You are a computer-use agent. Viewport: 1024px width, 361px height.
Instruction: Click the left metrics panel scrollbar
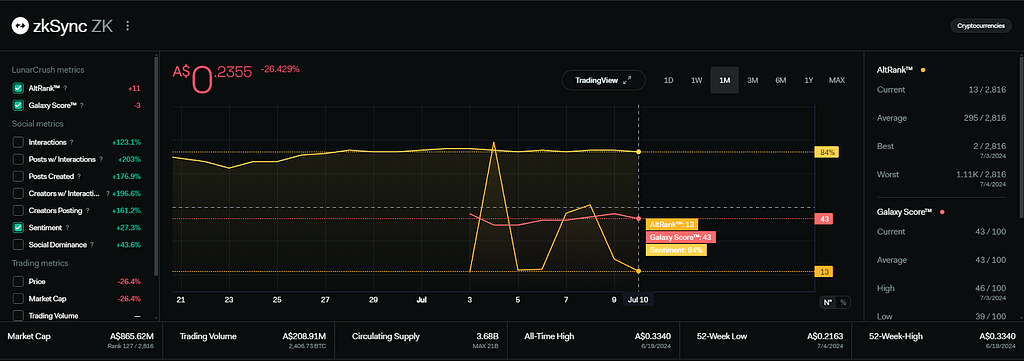pyautogui.click(x=155, y=166)
